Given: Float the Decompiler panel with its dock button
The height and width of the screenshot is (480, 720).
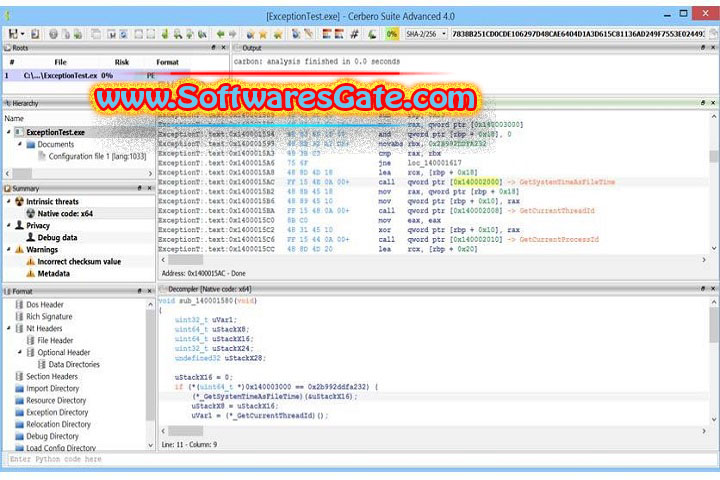Looking at the screenshot, I should pyautogui.click(x=703, y=288).
